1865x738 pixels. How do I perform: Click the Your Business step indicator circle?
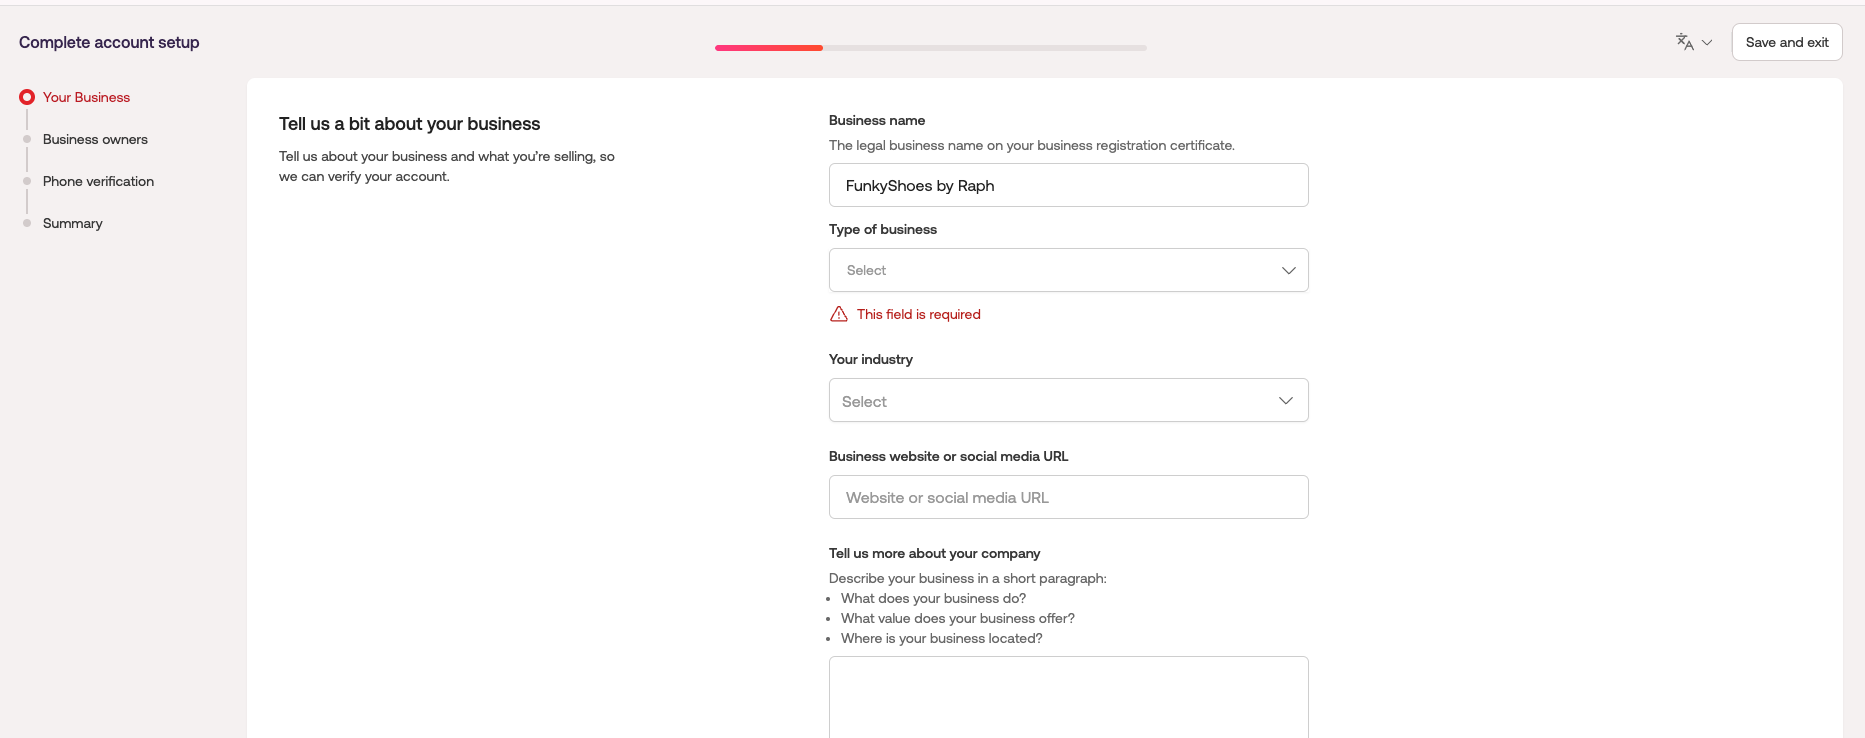tap(27, 97)
